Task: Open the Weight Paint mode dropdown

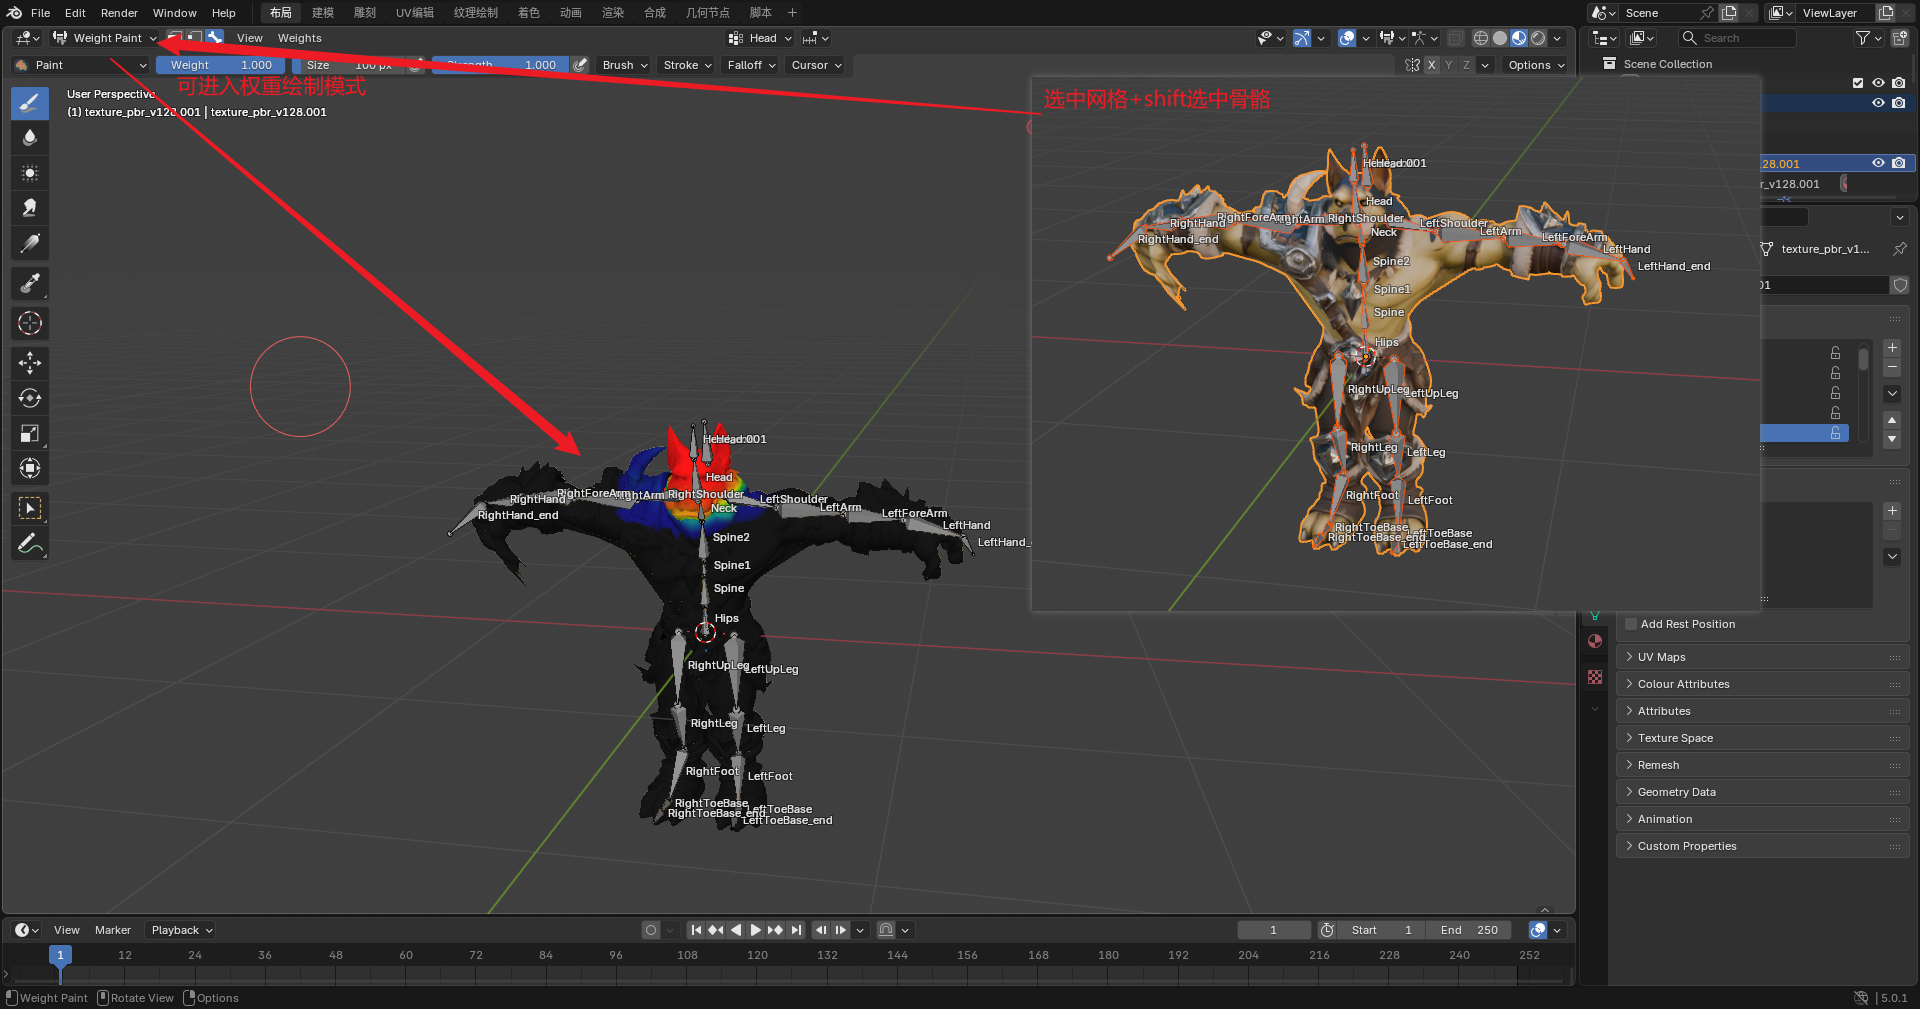Action: [105, 38]
